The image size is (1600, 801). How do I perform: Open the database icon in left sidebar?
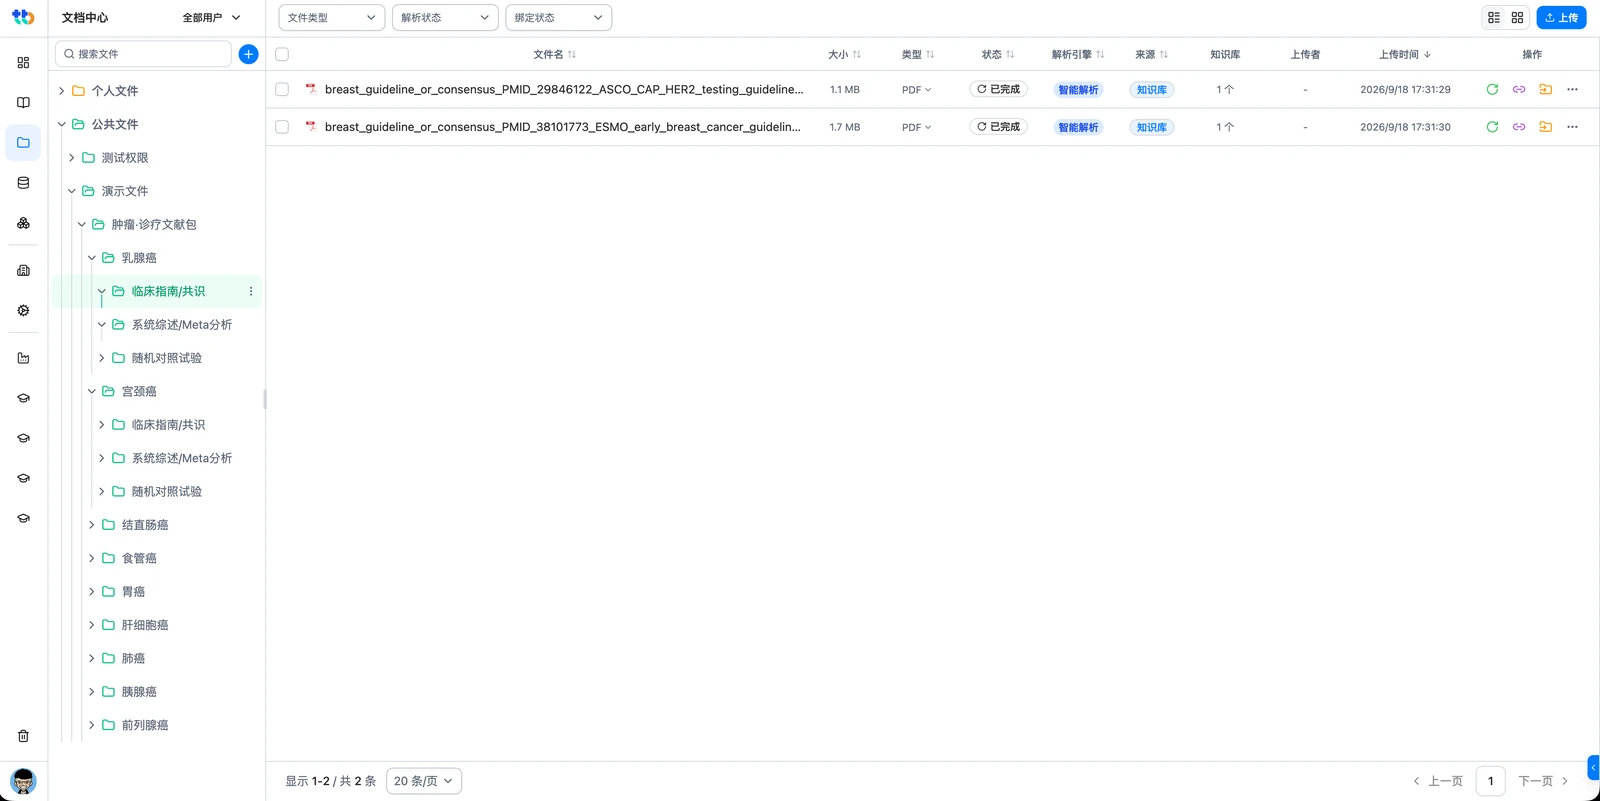23,183
